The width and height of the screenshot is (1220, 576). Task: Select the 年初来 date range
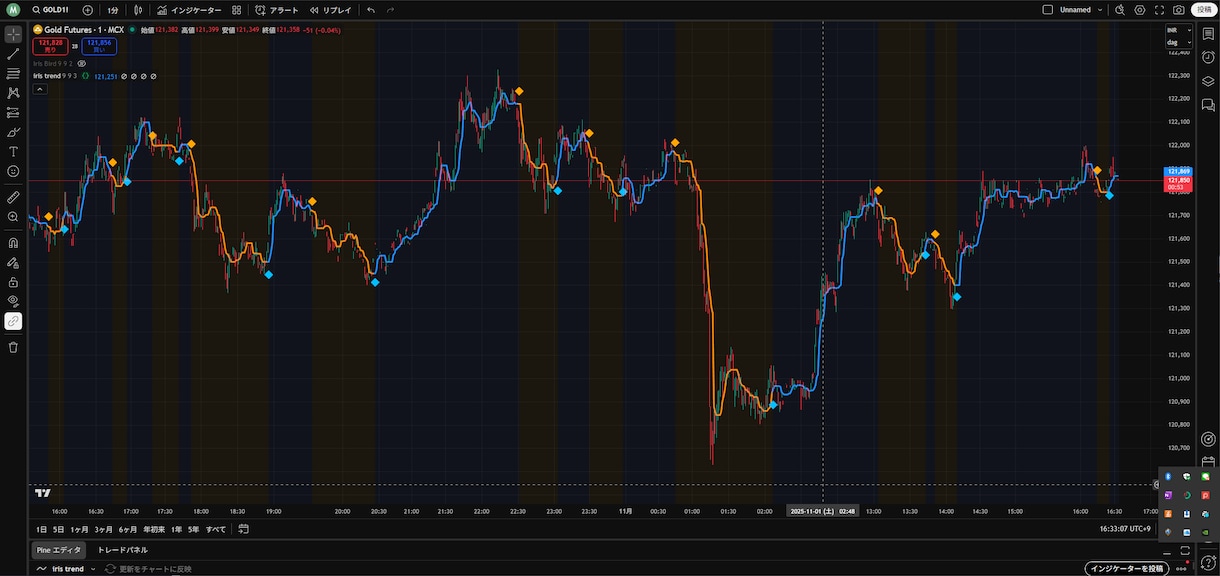(154, 529)
